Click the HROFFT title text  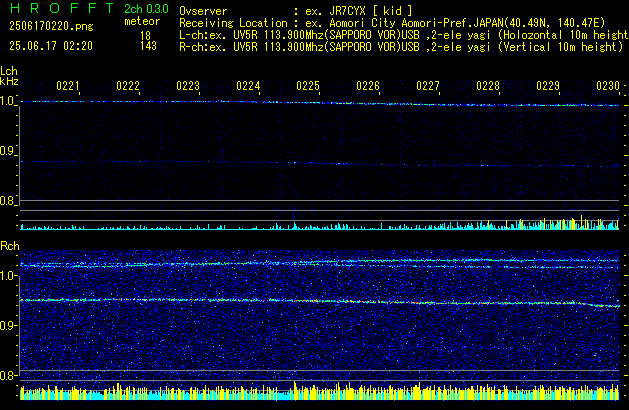(x=62, y=8)
